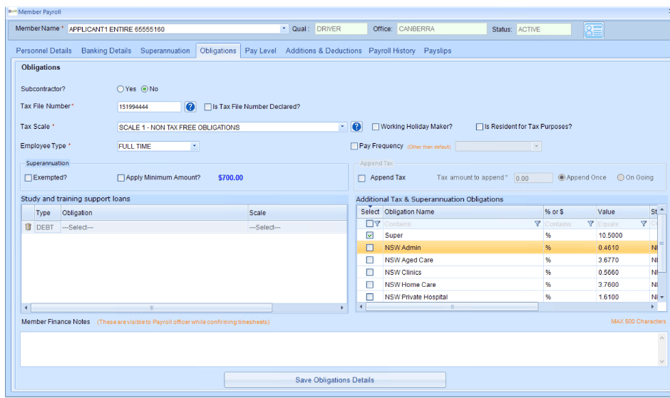
Task: Open the Payroll History tab
Action: 392,51
